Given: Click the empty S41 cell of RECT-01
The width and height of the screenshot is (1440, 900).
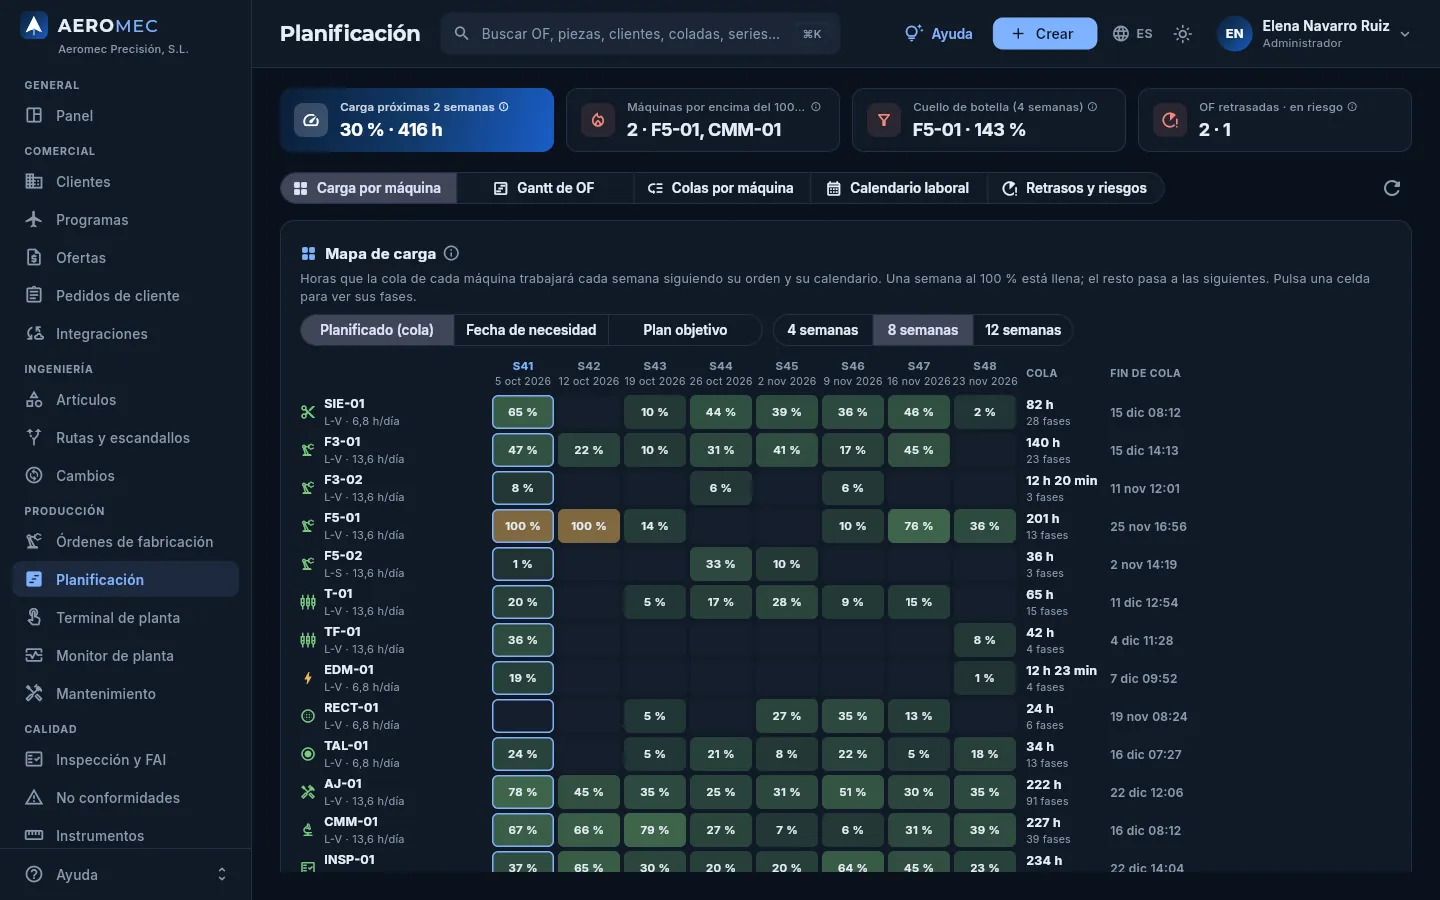Looking at the screenshot, I should click(x=523, y=716).
